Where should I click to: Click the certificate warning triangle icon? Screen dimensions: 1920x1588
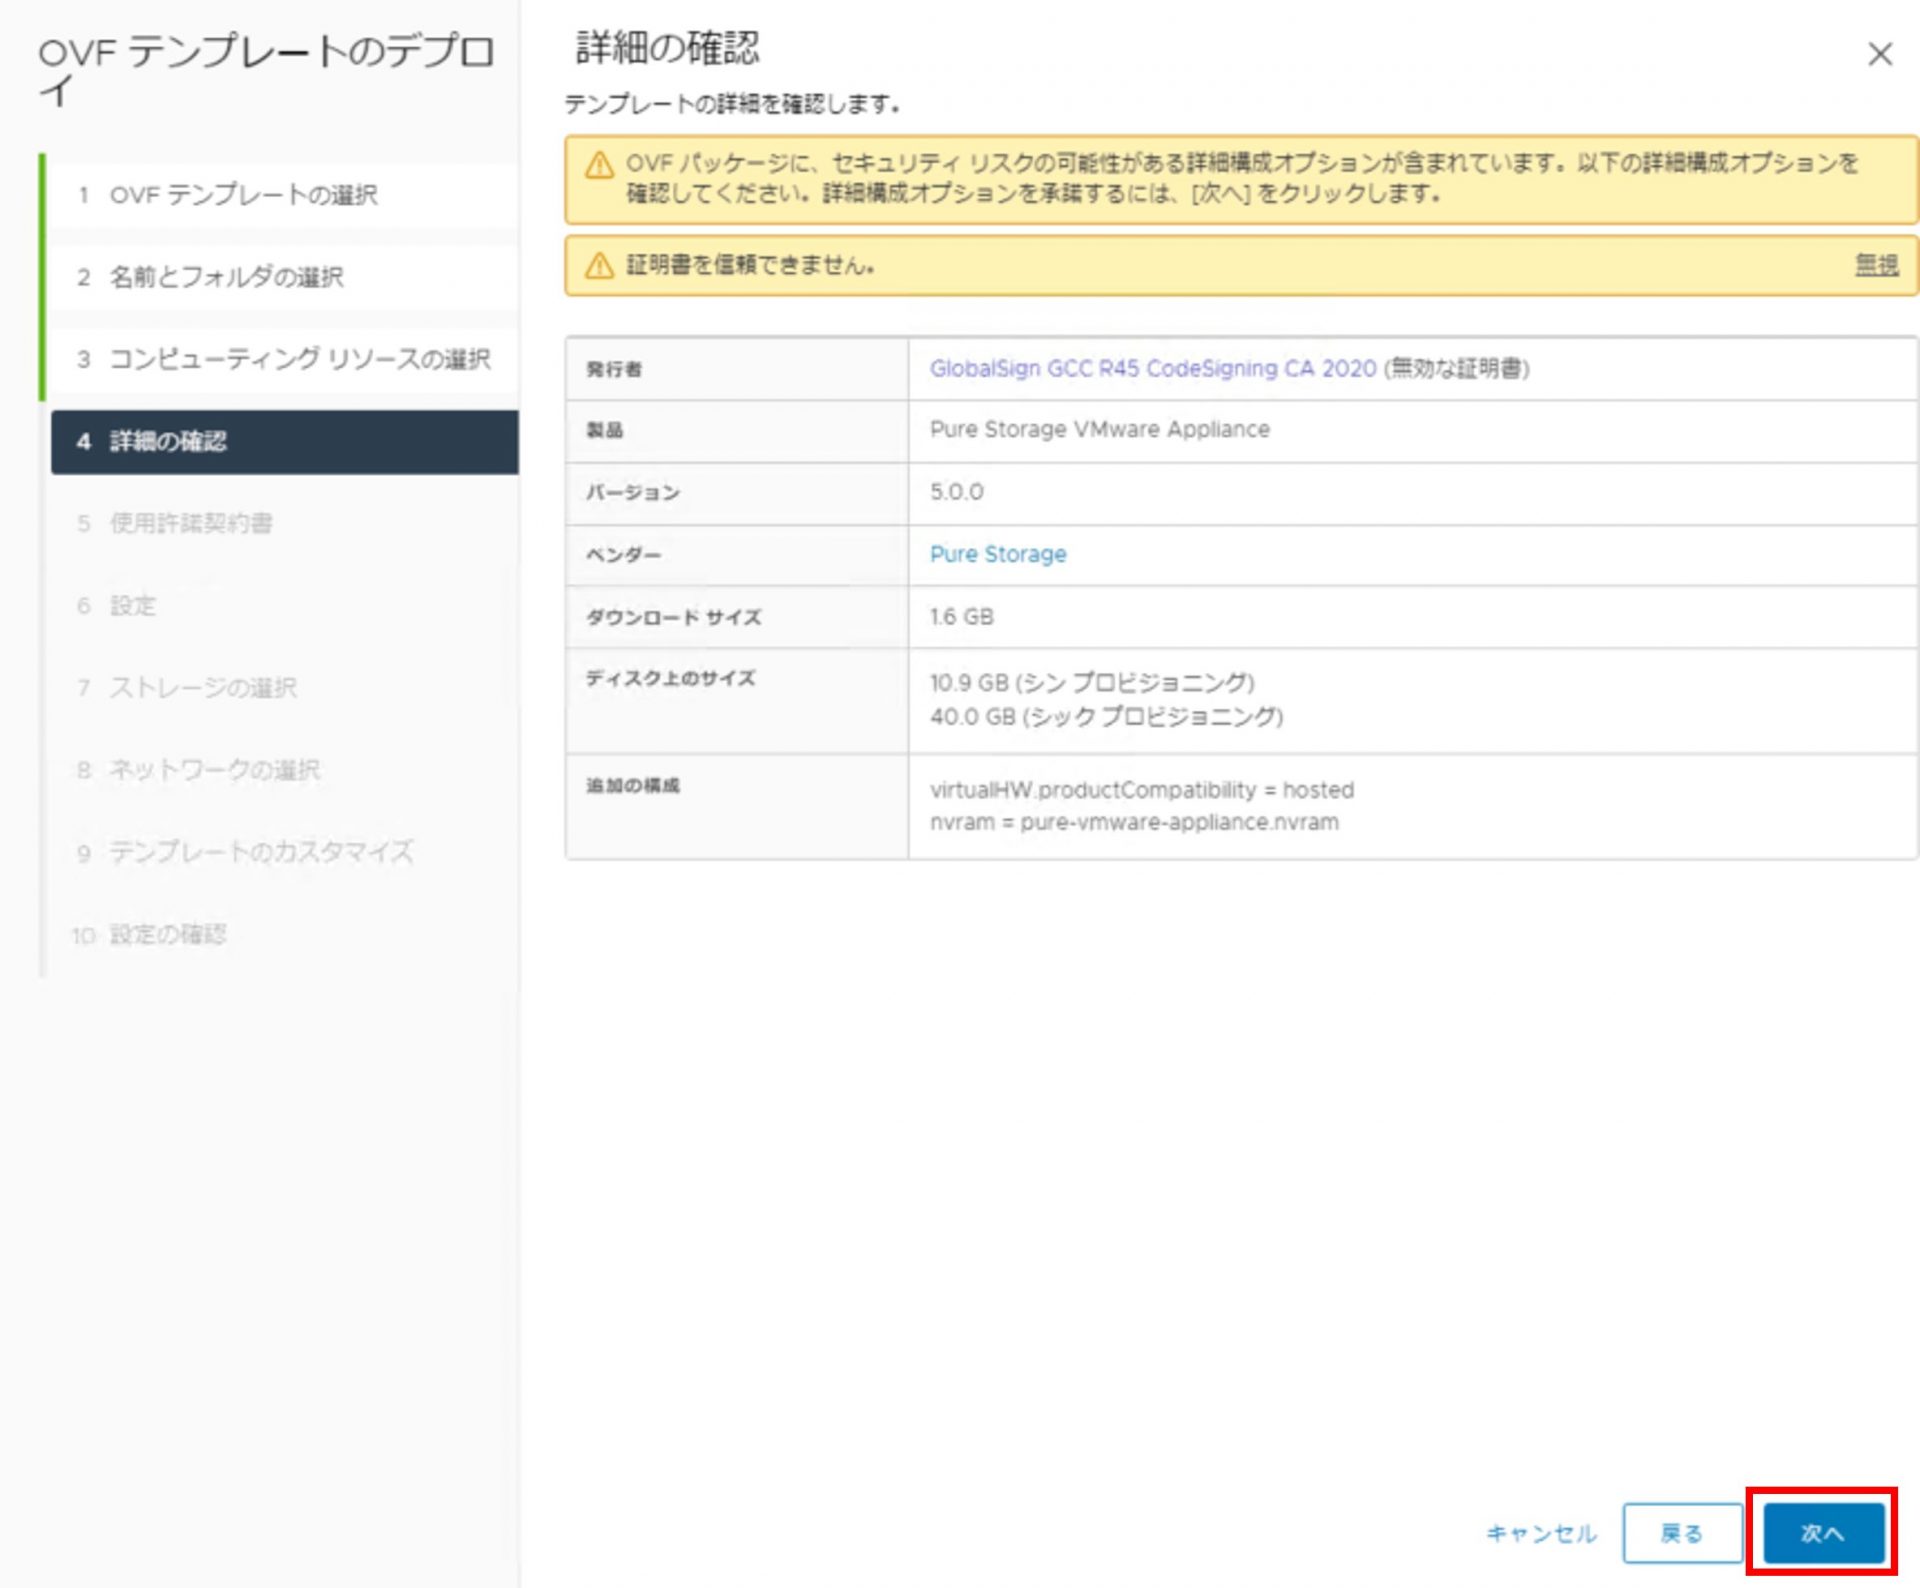click(599, 265)
